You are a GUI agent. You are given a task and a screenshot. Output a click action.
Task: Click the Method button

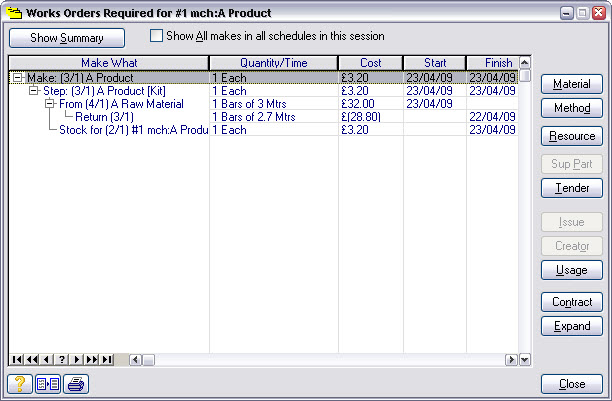(x=572, y=108)
